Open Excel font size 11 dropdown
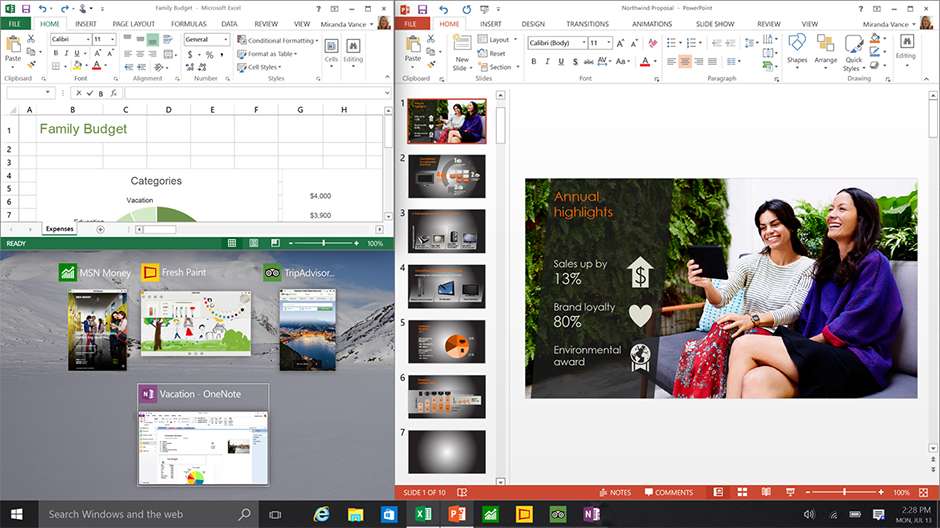This screenshot has height=528, width=940. click(x=112, y=39)
